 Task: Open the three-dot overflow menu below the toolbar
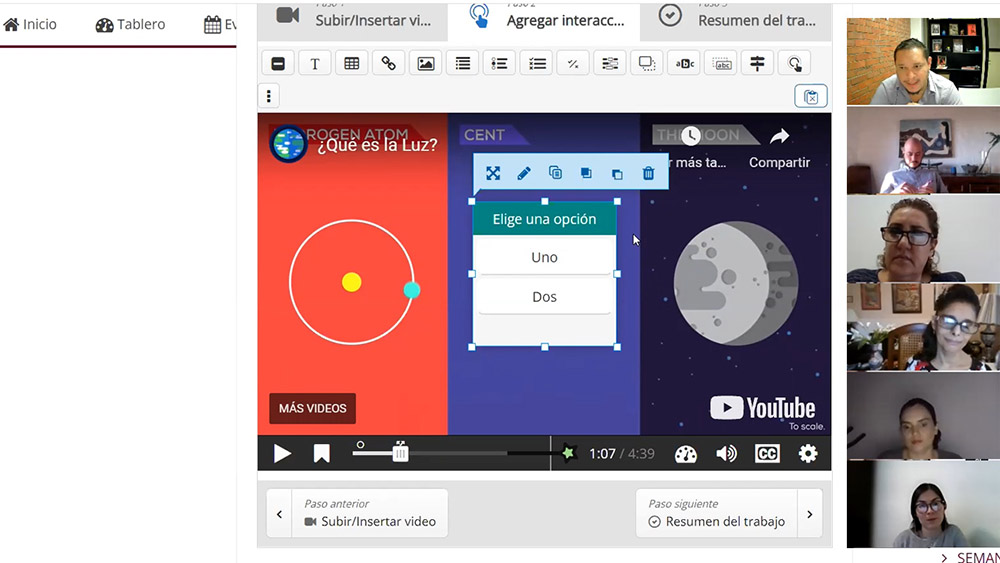coord(268,96)
